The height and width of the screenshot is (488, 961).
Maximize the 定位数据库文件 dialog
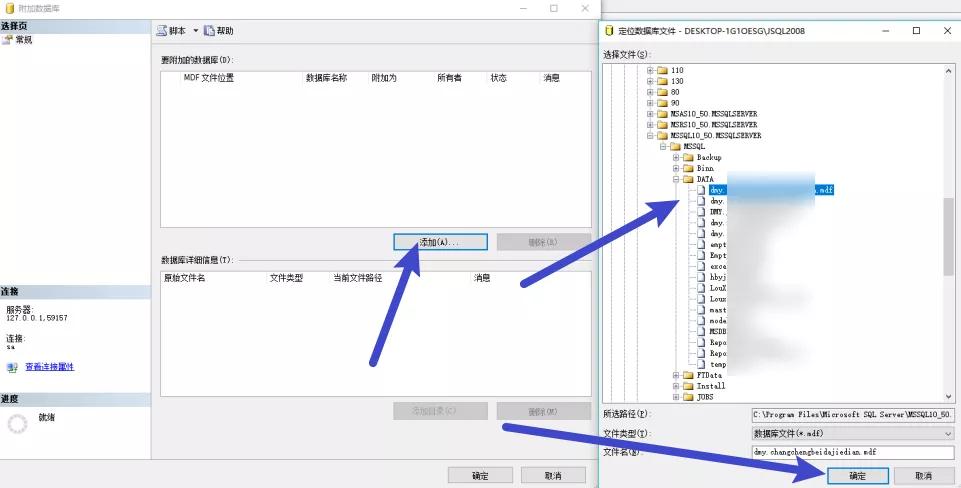pyautogui.click(x=916, y=31)
